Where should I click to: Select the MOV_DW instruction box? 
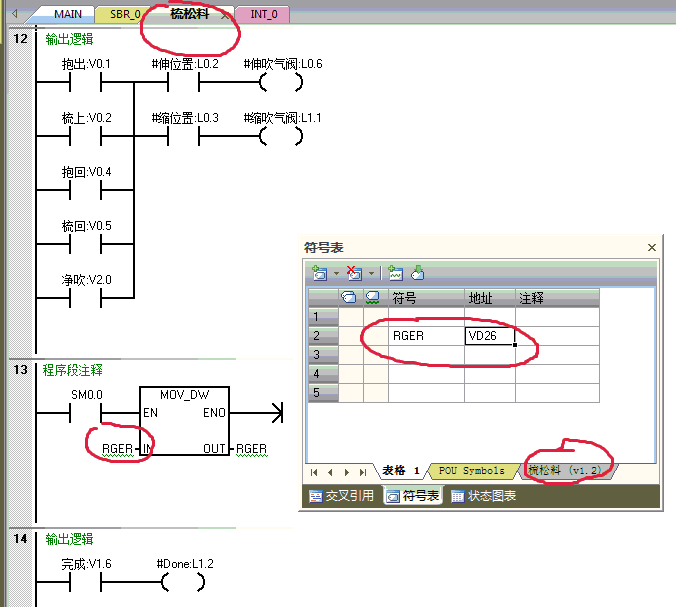pos(185,421)
